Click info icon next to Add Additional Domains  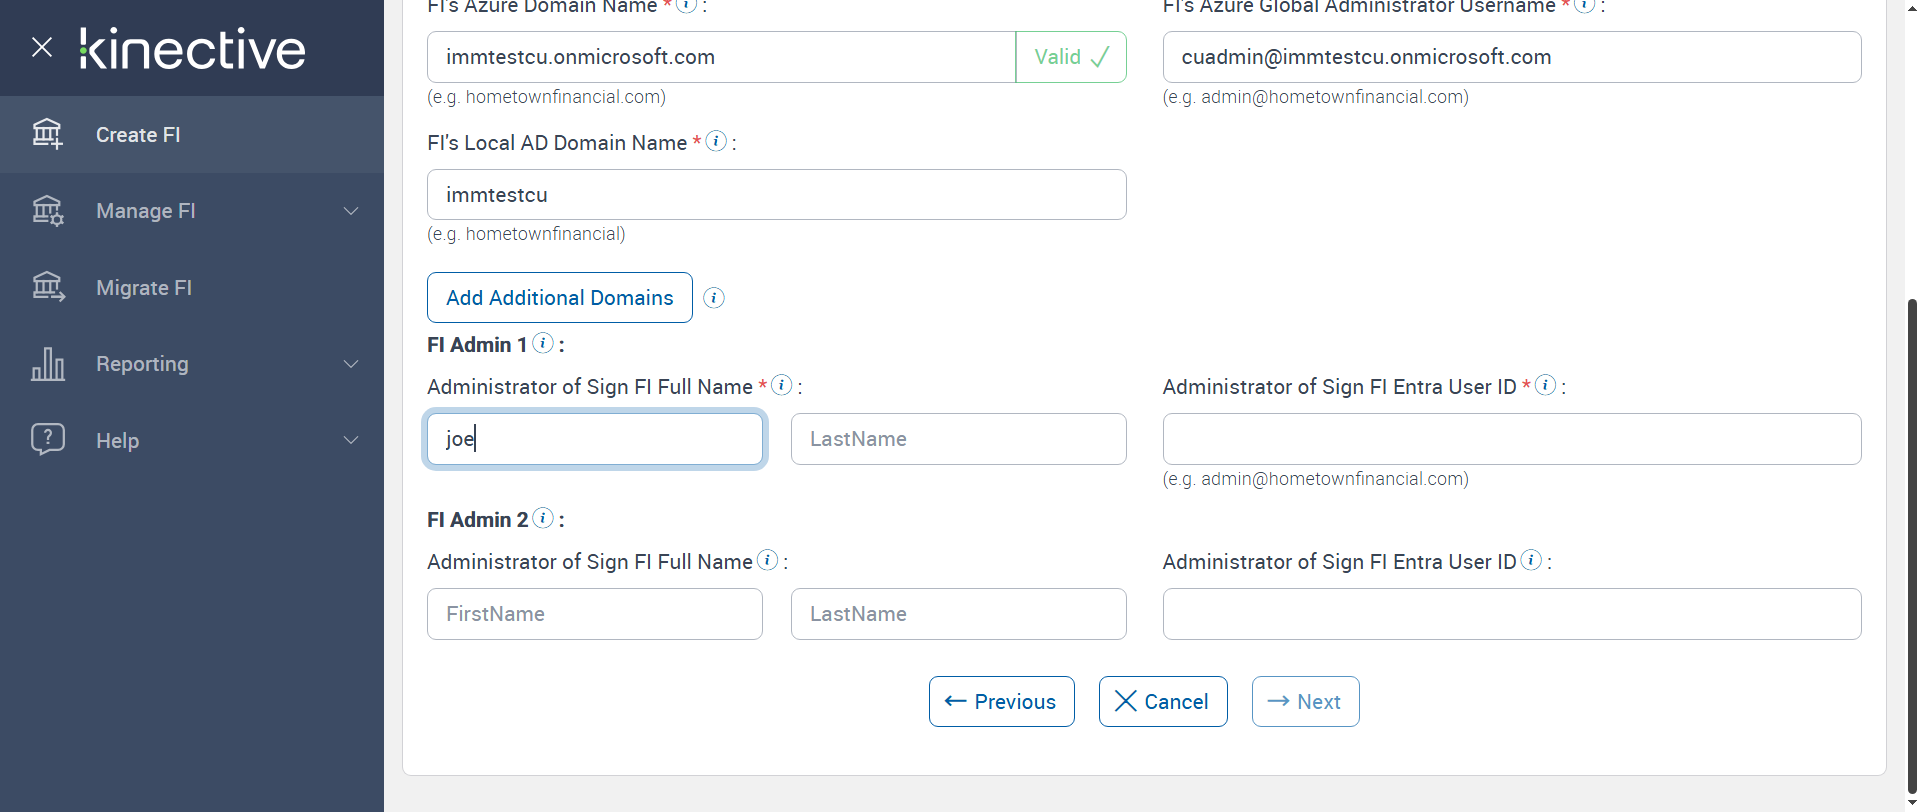point(714,298)
